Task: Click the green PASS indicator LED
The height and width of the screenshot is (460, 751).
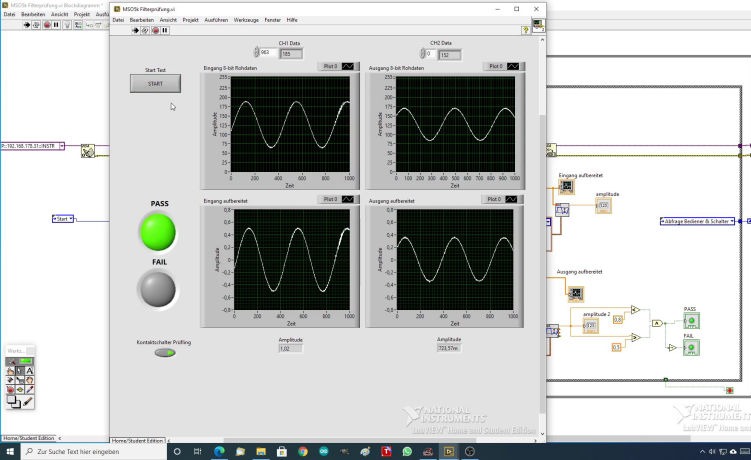Action: click(x=156, y=232)
